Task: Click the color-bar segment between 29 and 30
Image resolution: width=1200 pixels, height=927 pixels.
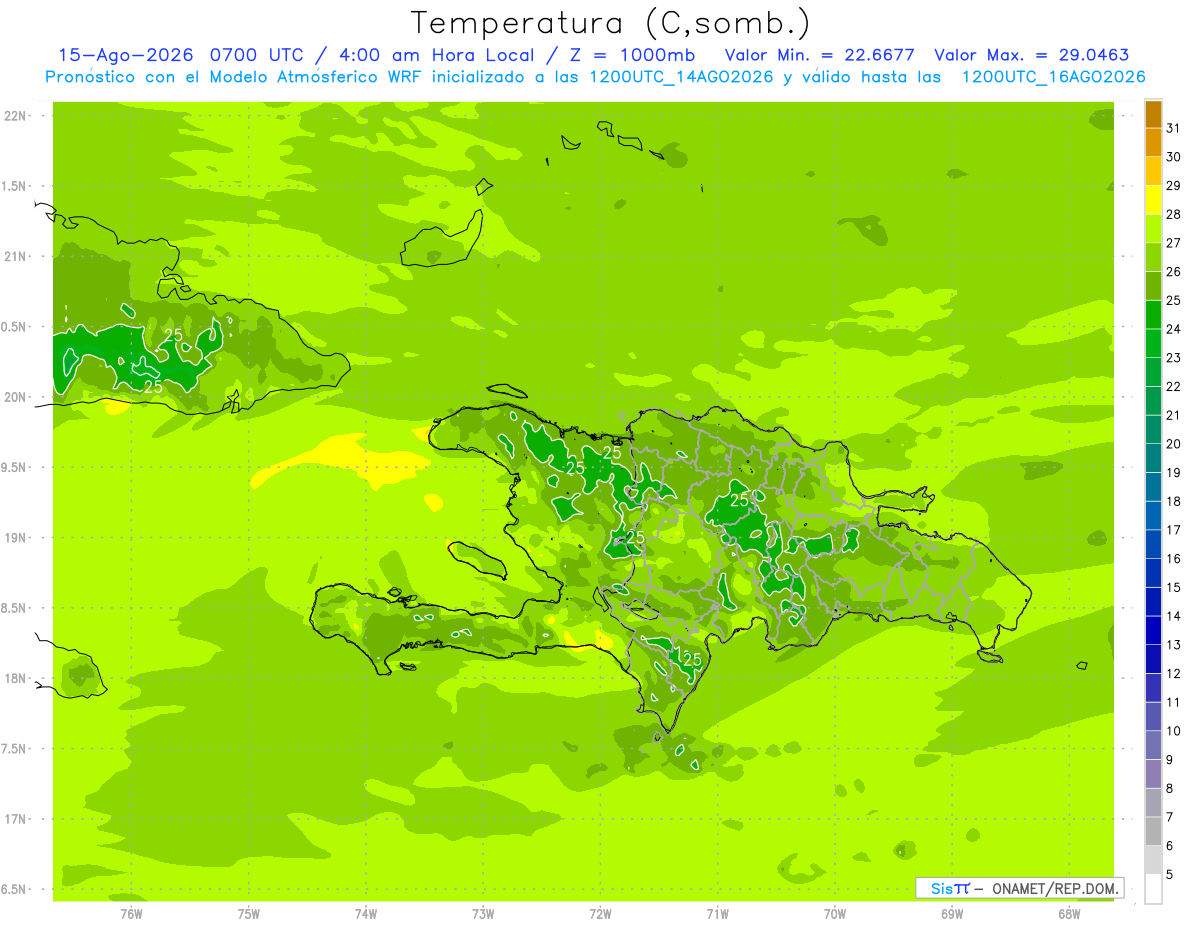Action: [1153, 171]
